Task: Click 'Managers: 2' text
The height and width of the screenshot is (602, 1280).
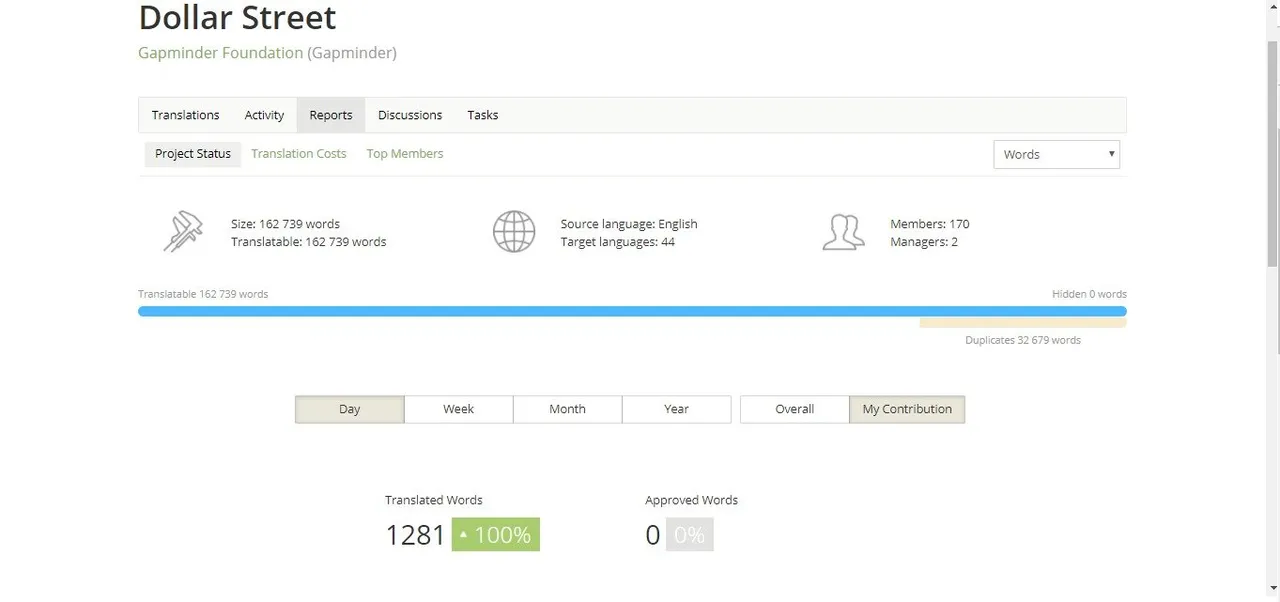Action: click(x=924, y=242)
